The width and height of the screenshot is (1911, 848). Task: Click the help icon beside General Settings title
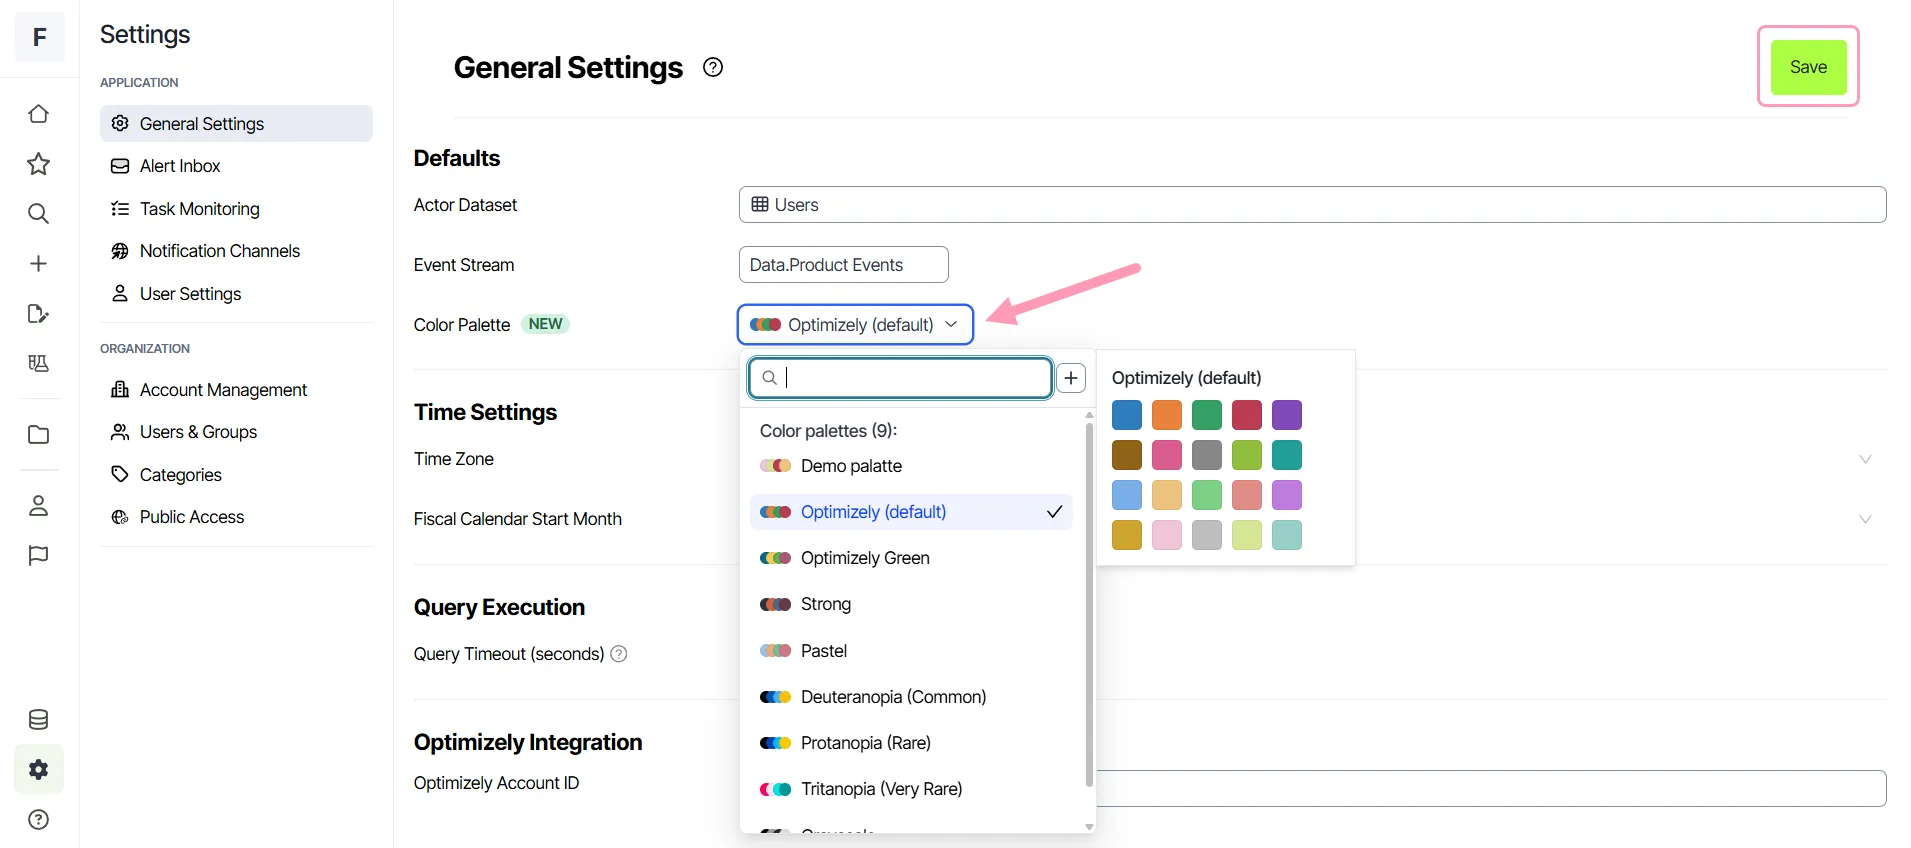tap(713, 67)
